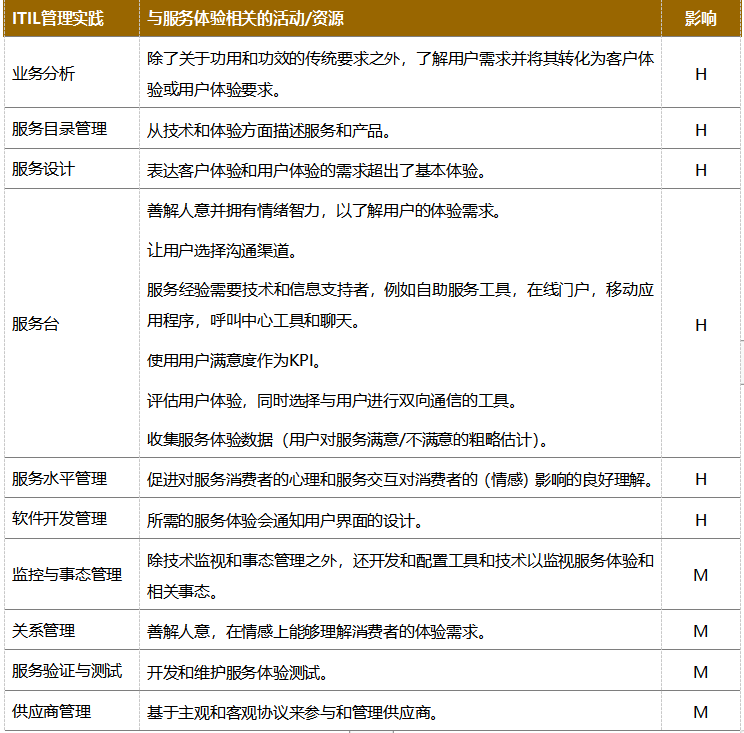Screen dimensions: 744x733
Task: Click the line '让用户选择沟通渠道。'
Action: click(222, 251)
